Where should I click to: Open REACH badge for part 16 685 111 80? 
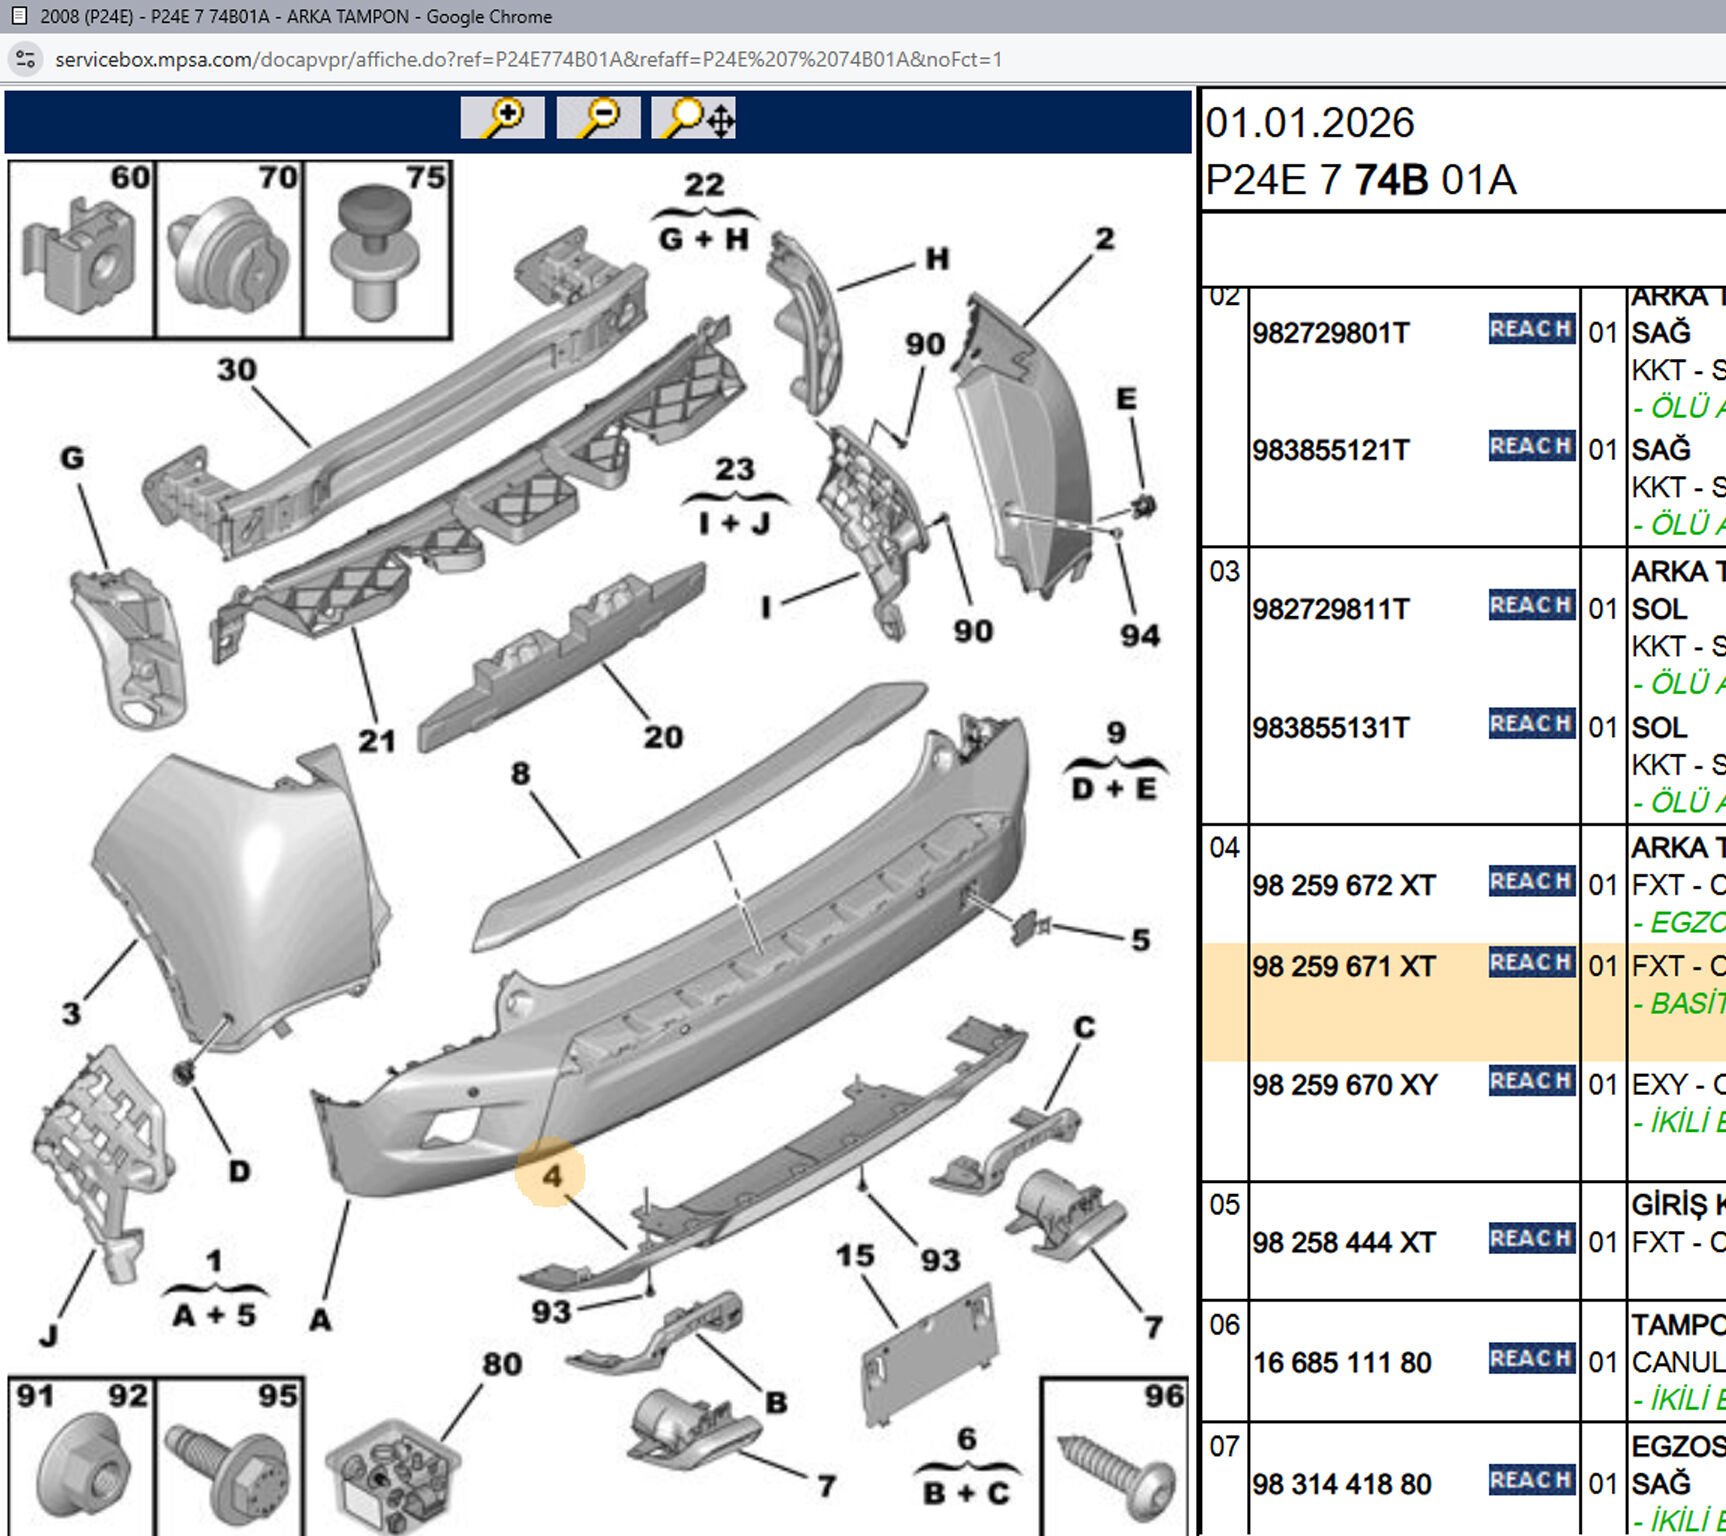tap(1530, 1359)
